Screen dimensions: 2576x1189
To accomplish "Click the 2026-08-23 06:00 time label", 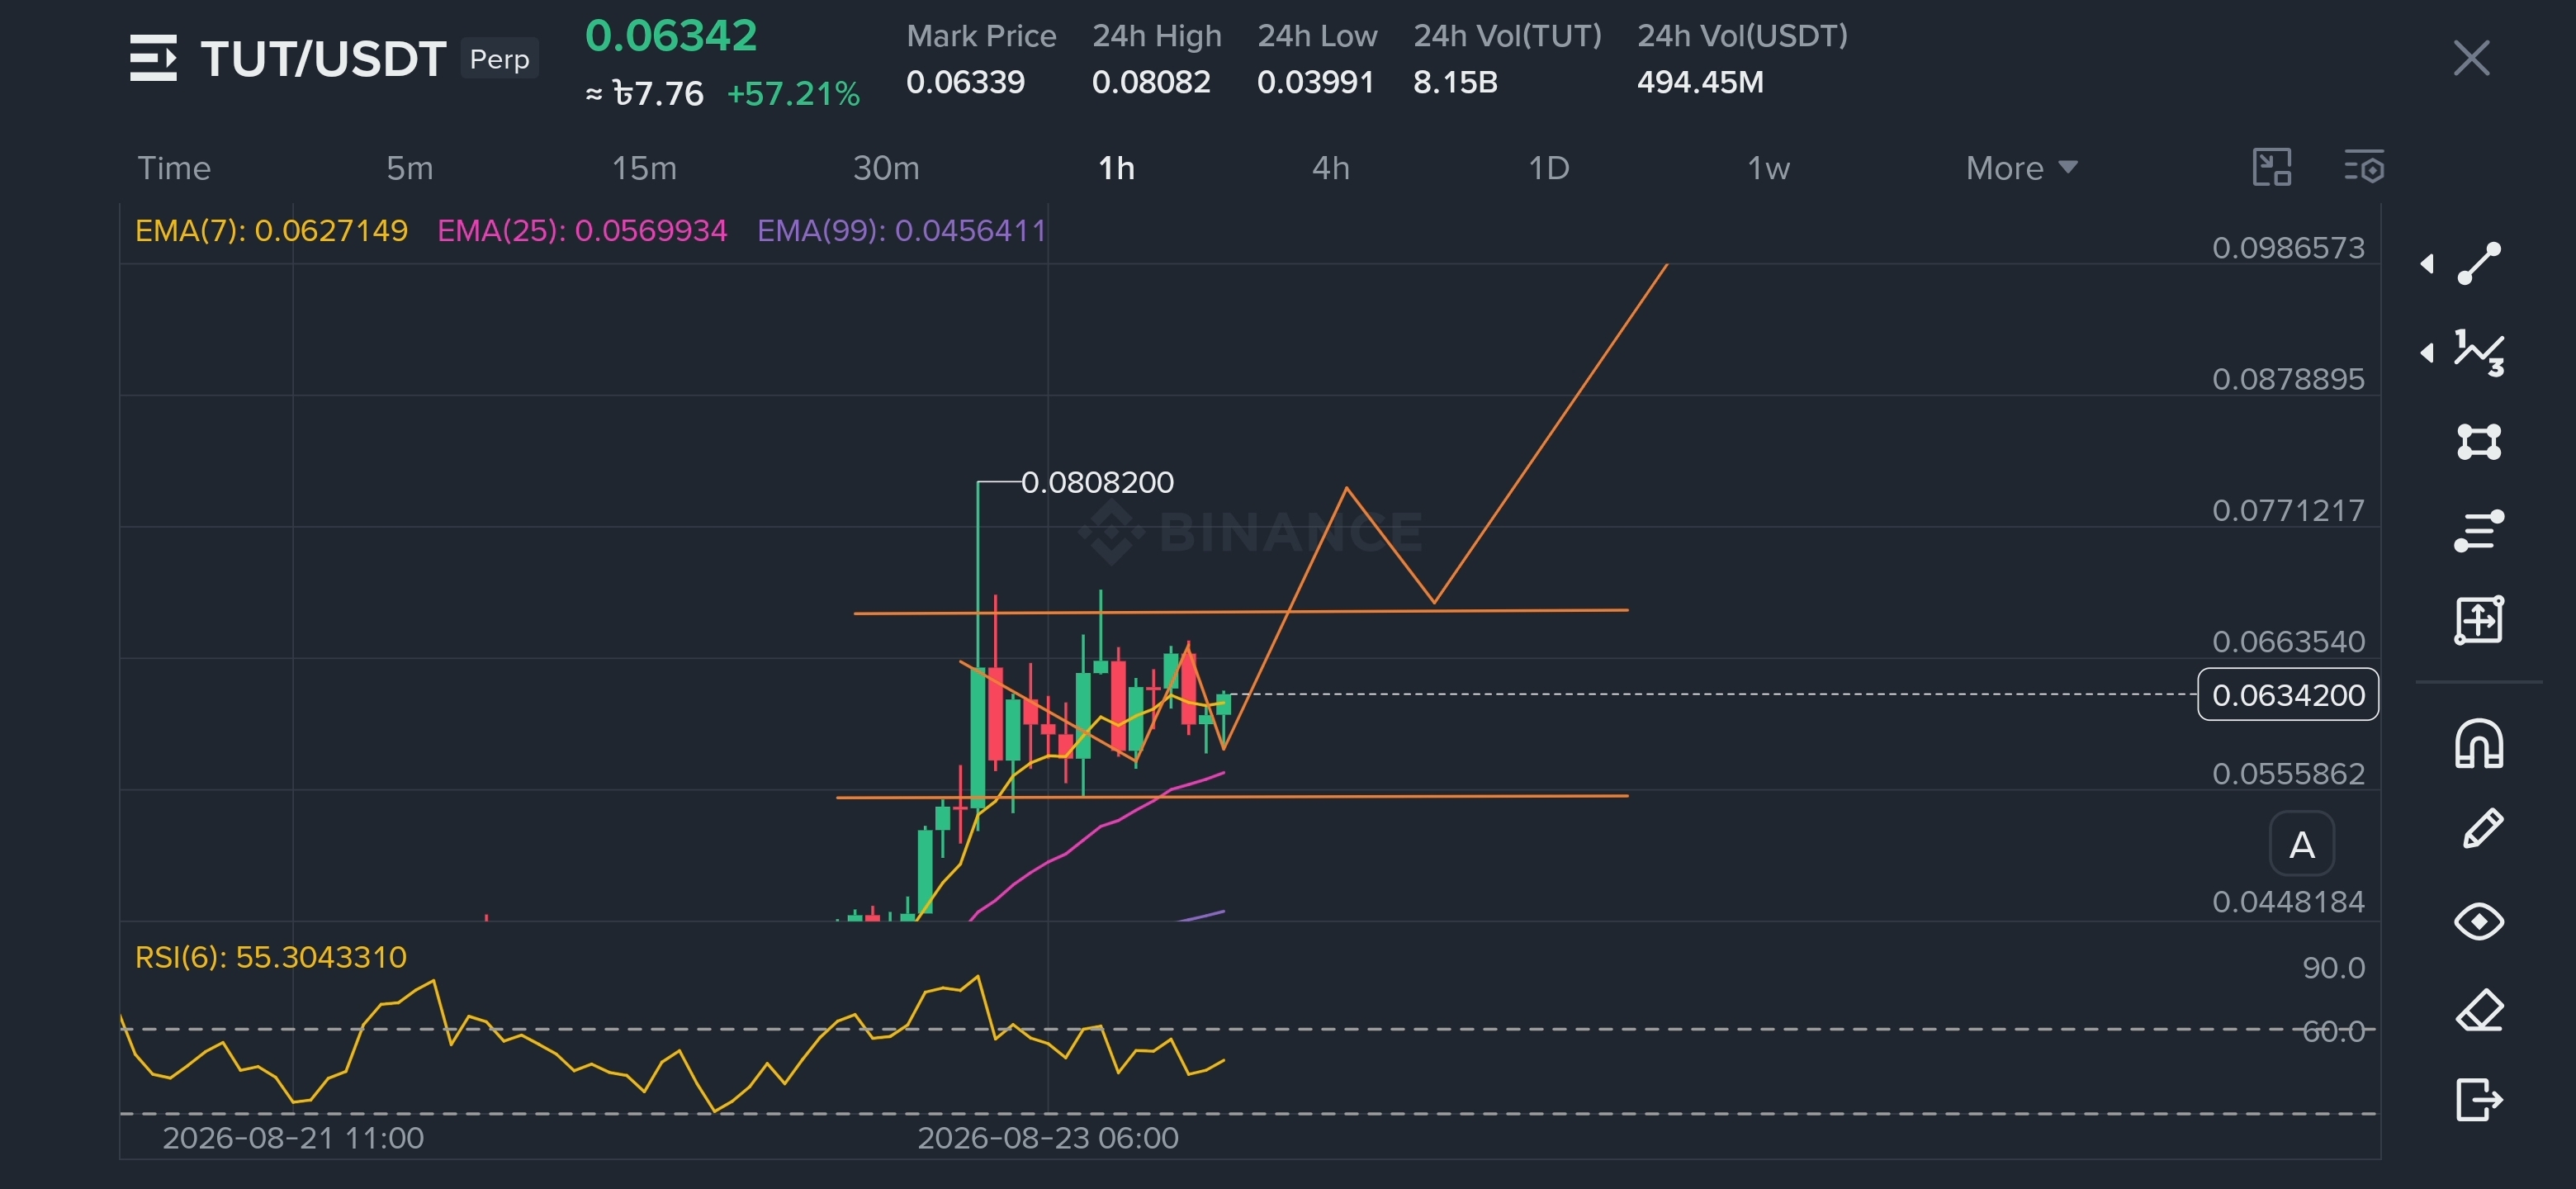I will [x=1048, y=1138].
